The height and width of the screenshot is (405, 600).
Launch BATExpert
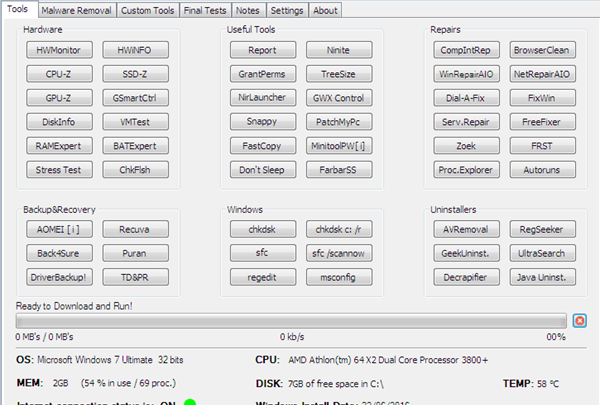coord(135,146)
